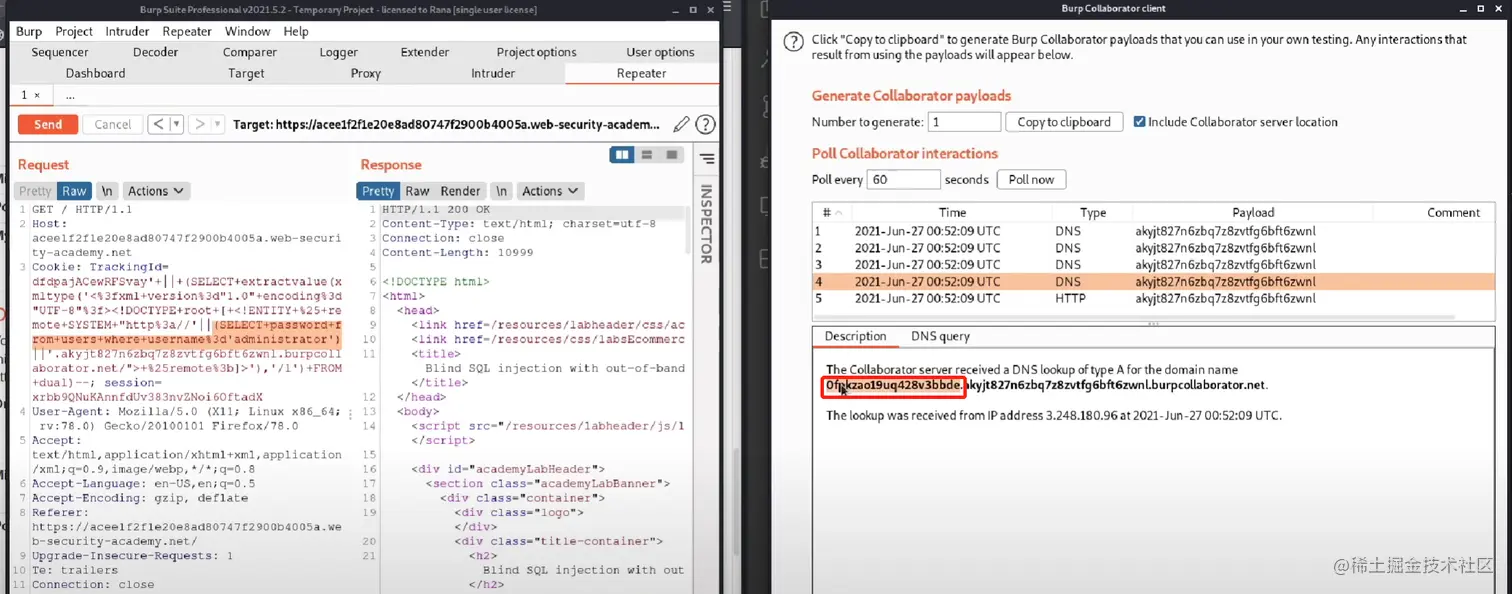The height and width of the screenshot is (594, 1512).
Task: Select interaction row 3 DNS
Action: point(1153,265)
